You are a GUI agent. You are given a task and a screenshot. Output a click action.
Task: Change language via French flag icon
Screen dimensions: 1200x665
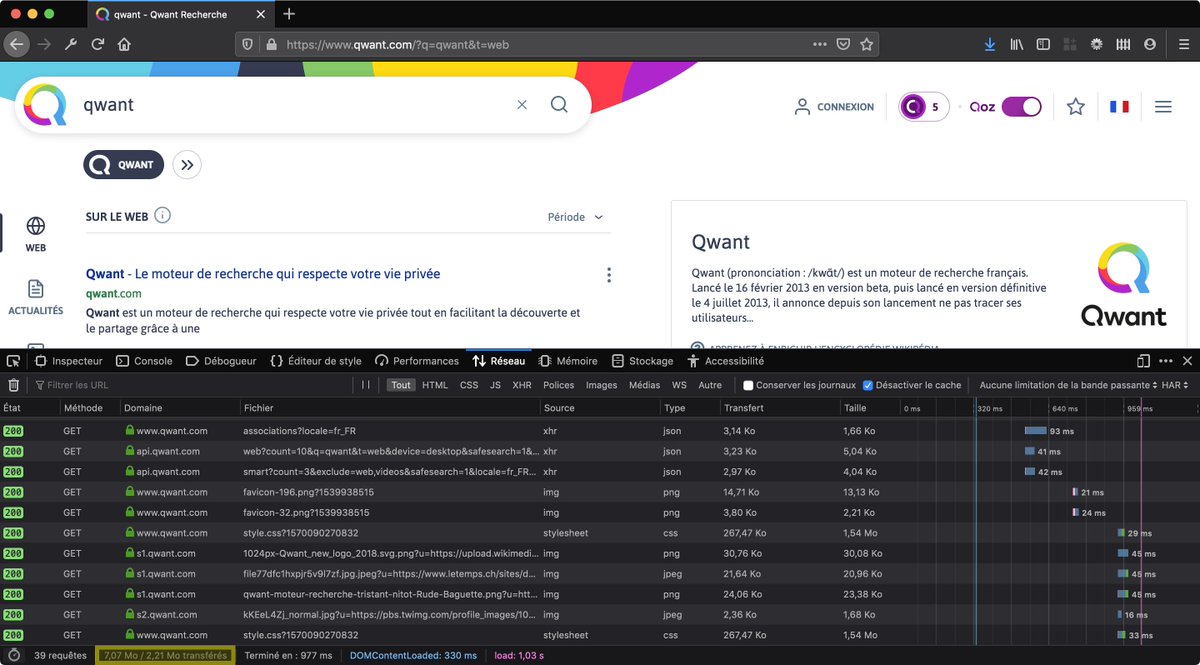point(1119,106)
